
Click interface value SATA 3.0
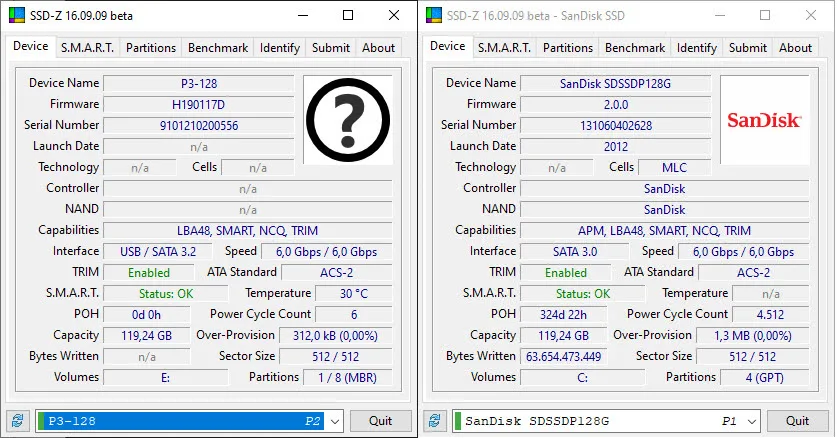click(574, 251)
